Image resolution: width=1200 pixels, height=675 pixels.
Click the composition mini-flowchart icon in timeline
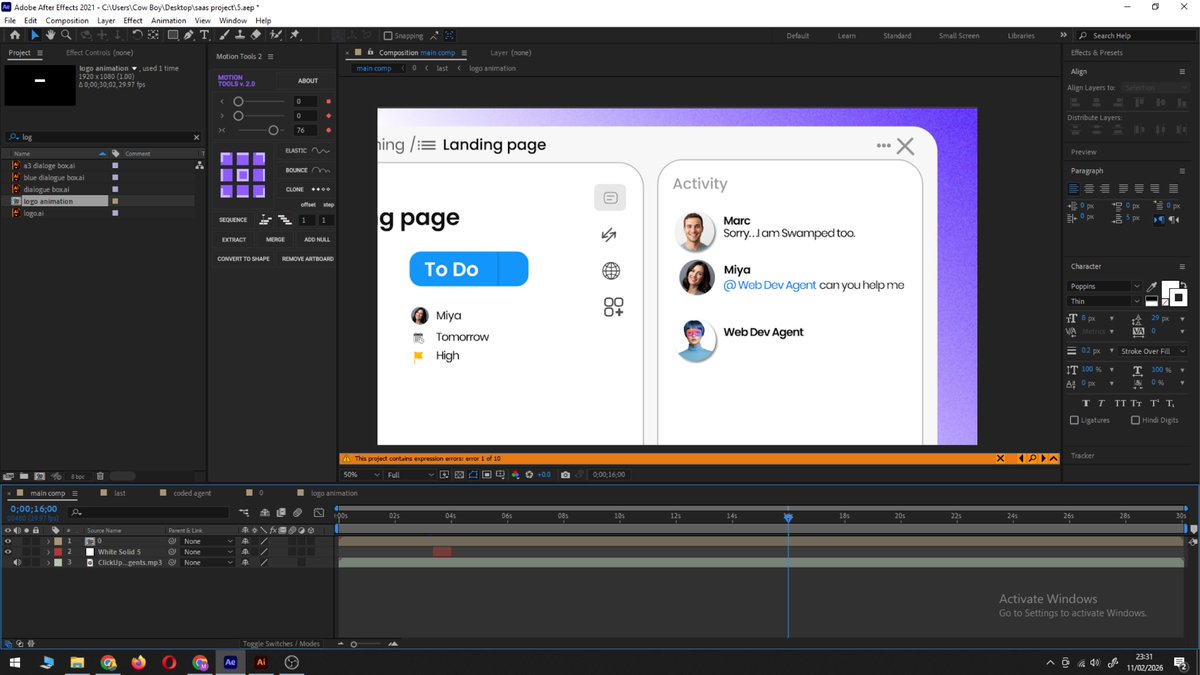coord(244,513)
